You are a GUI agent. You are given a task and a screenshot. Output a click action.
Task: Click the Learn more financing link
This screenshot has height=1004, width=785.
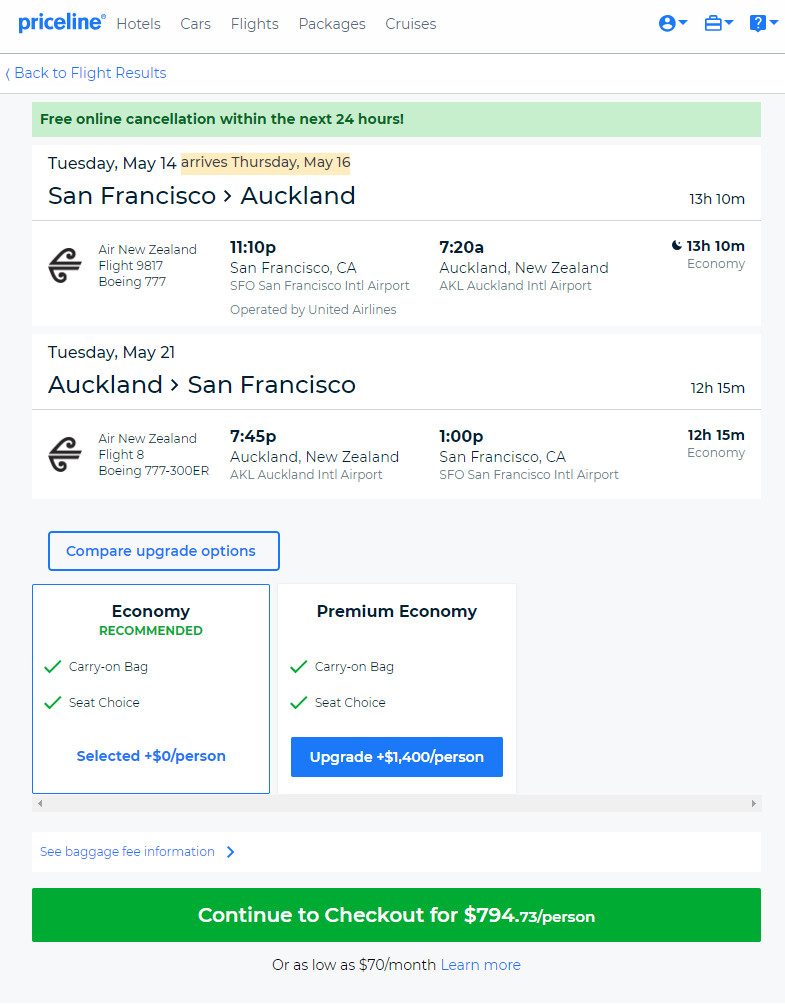(x=481, y=964)
